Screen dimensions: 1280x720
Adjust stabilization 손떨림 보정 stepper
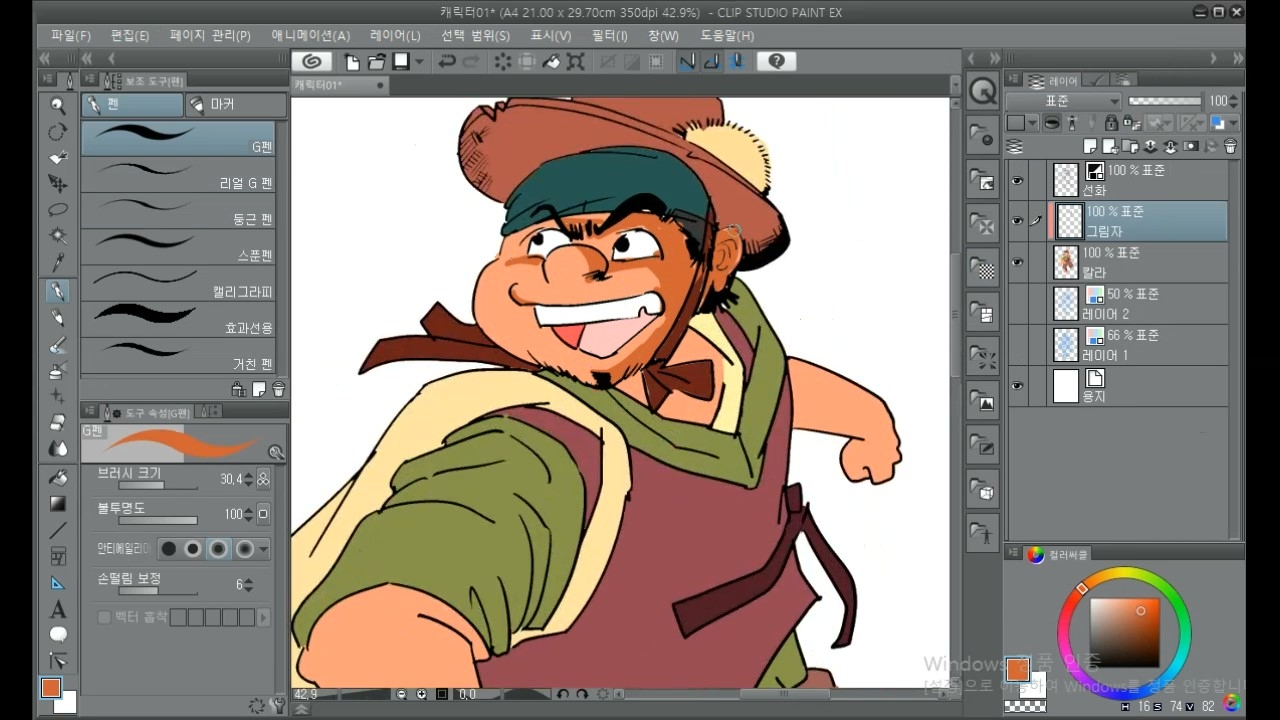click(x=249, y=584)
